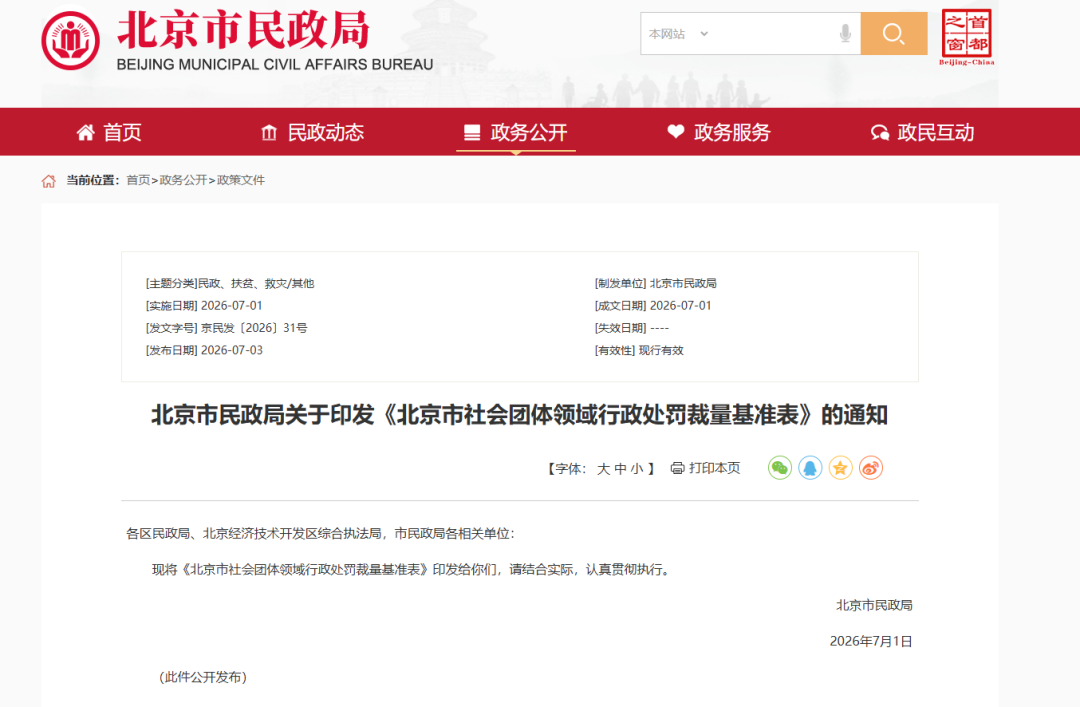The width and height of the screenshot is (1080, 707).
Task: Follow the 政策文件 breadcrumb link
Action: pyautogui.click(x=240, y=180)
